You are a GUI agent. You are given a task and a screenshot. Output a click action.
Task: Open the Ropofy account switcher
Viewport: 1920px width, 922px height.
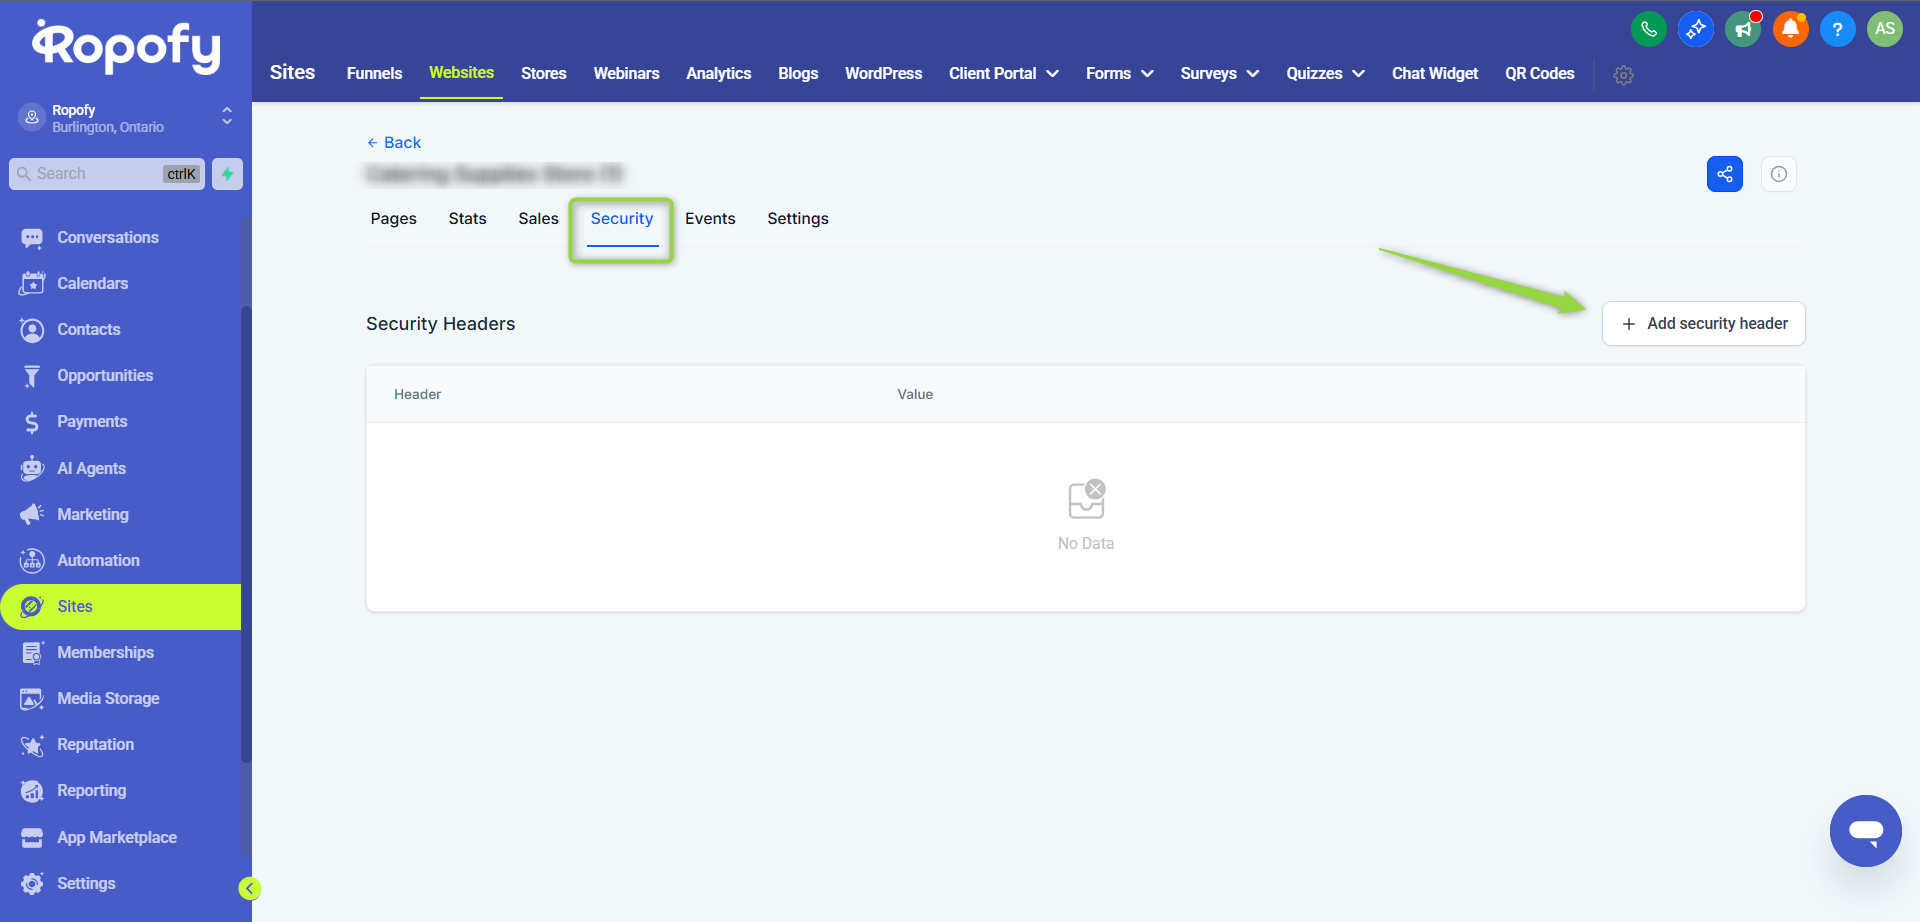(125, 118)
